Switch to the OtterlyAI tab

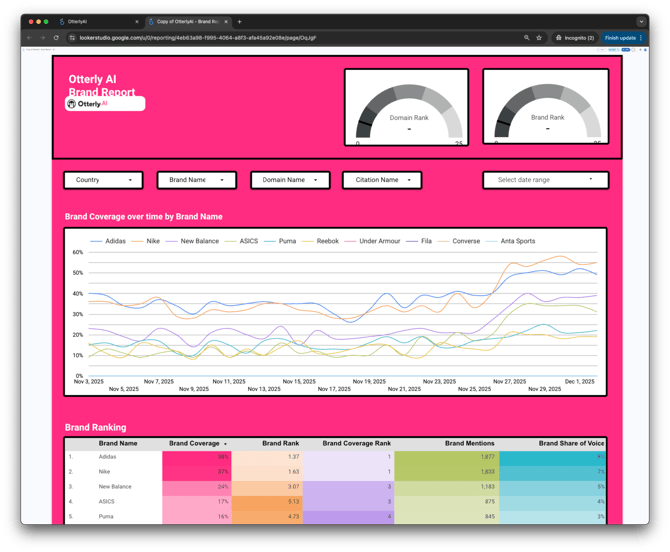pyautogui.click(x=99, y=21)
